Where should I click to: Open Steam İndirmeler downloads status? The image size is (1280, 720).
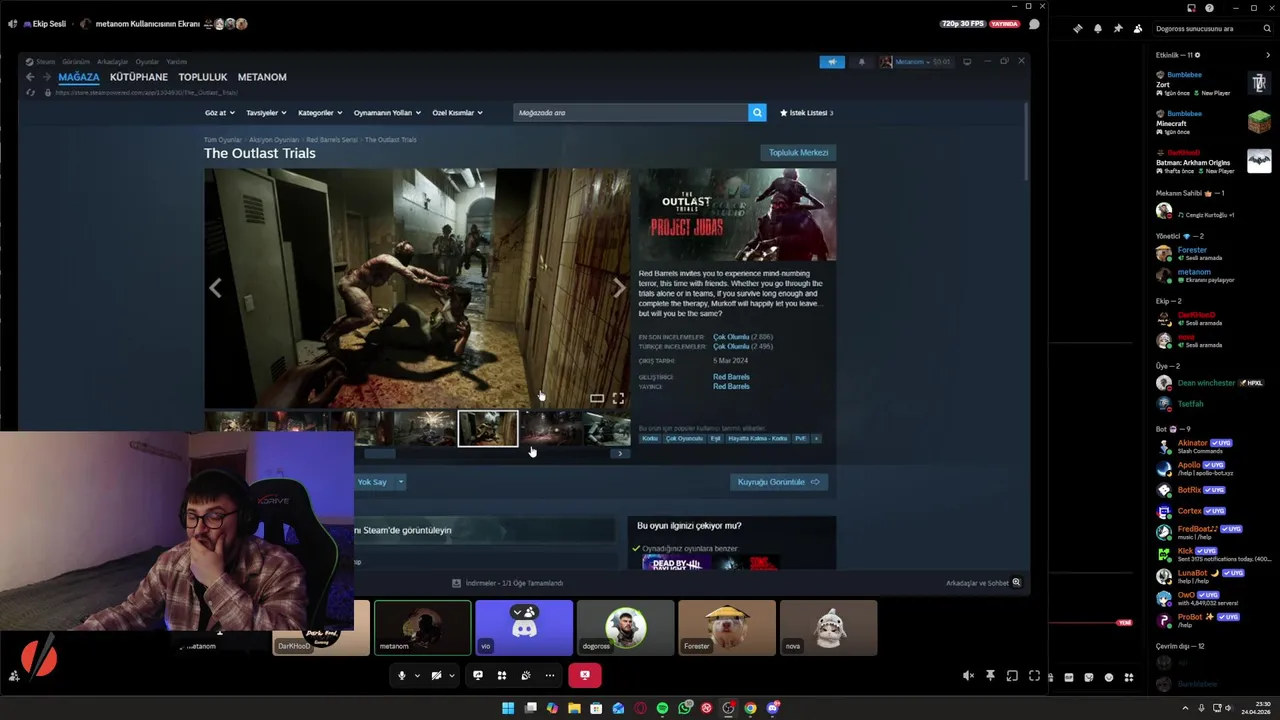[x=508, y=583]
